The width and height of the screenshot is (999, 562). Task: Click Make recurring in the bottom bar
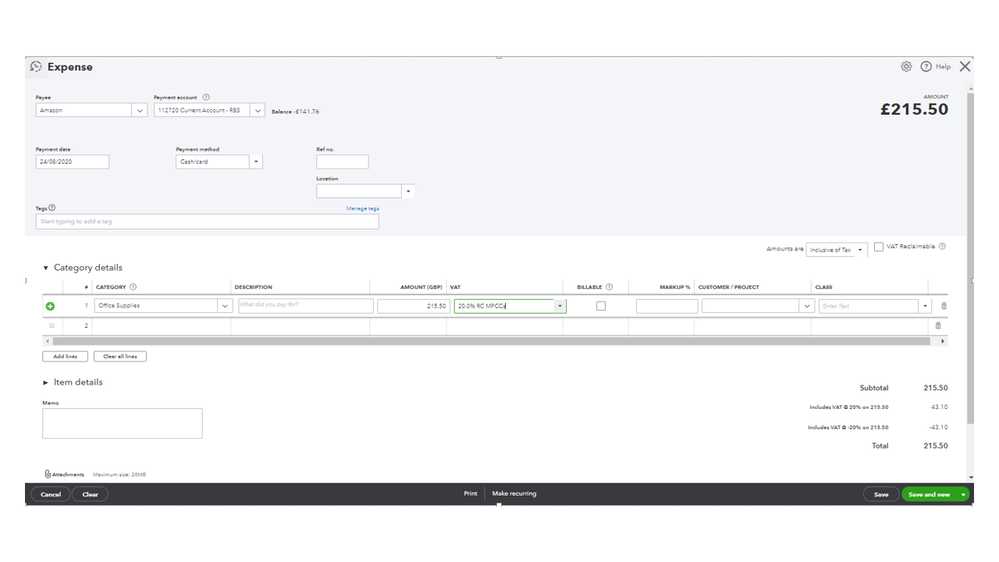(x=514, y=493)
